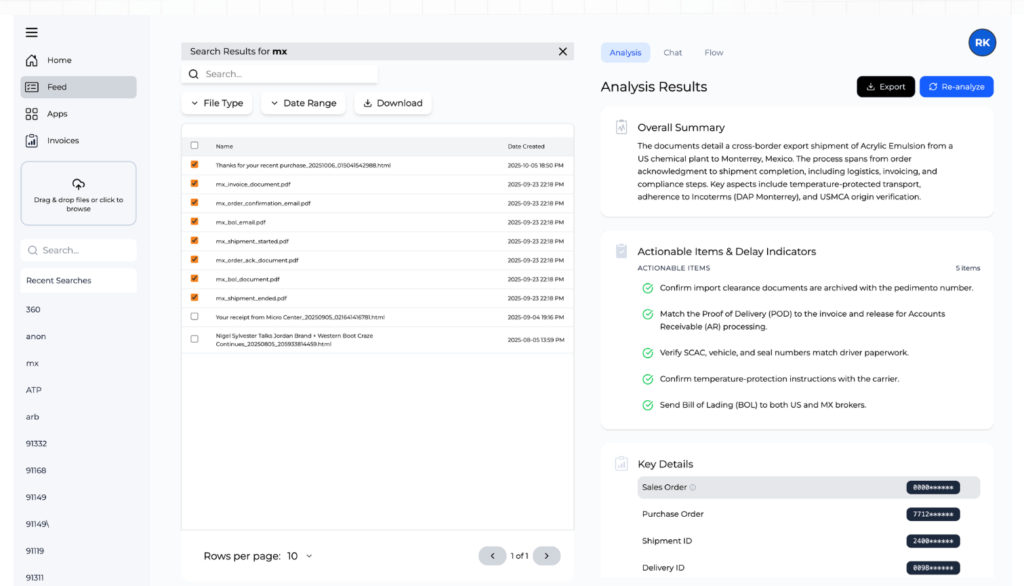Trigger Re-analyze with the refresh button
Screen dimensions: 1024x586
955,86
